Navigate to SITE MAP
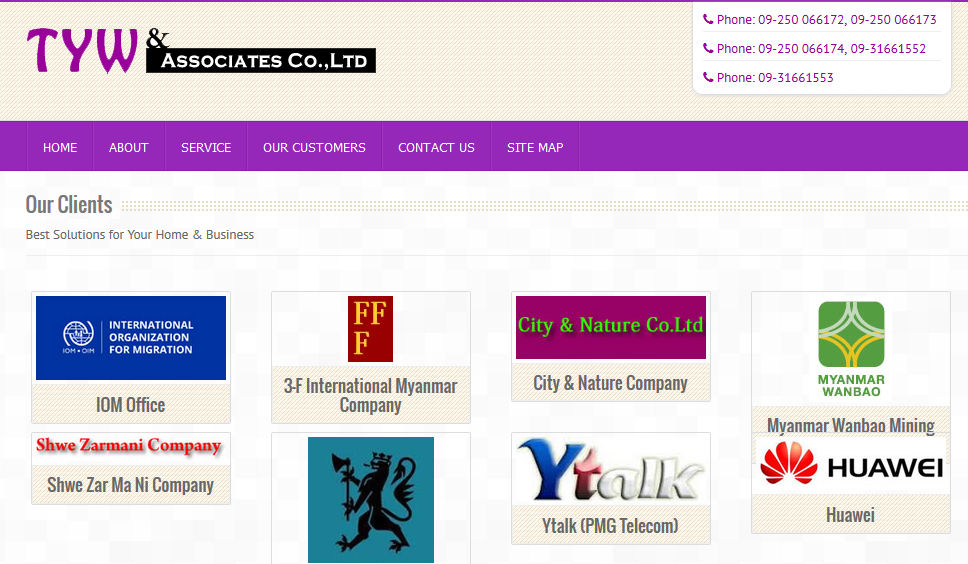Viewport: 968px width, 564px height. (535, 147)
